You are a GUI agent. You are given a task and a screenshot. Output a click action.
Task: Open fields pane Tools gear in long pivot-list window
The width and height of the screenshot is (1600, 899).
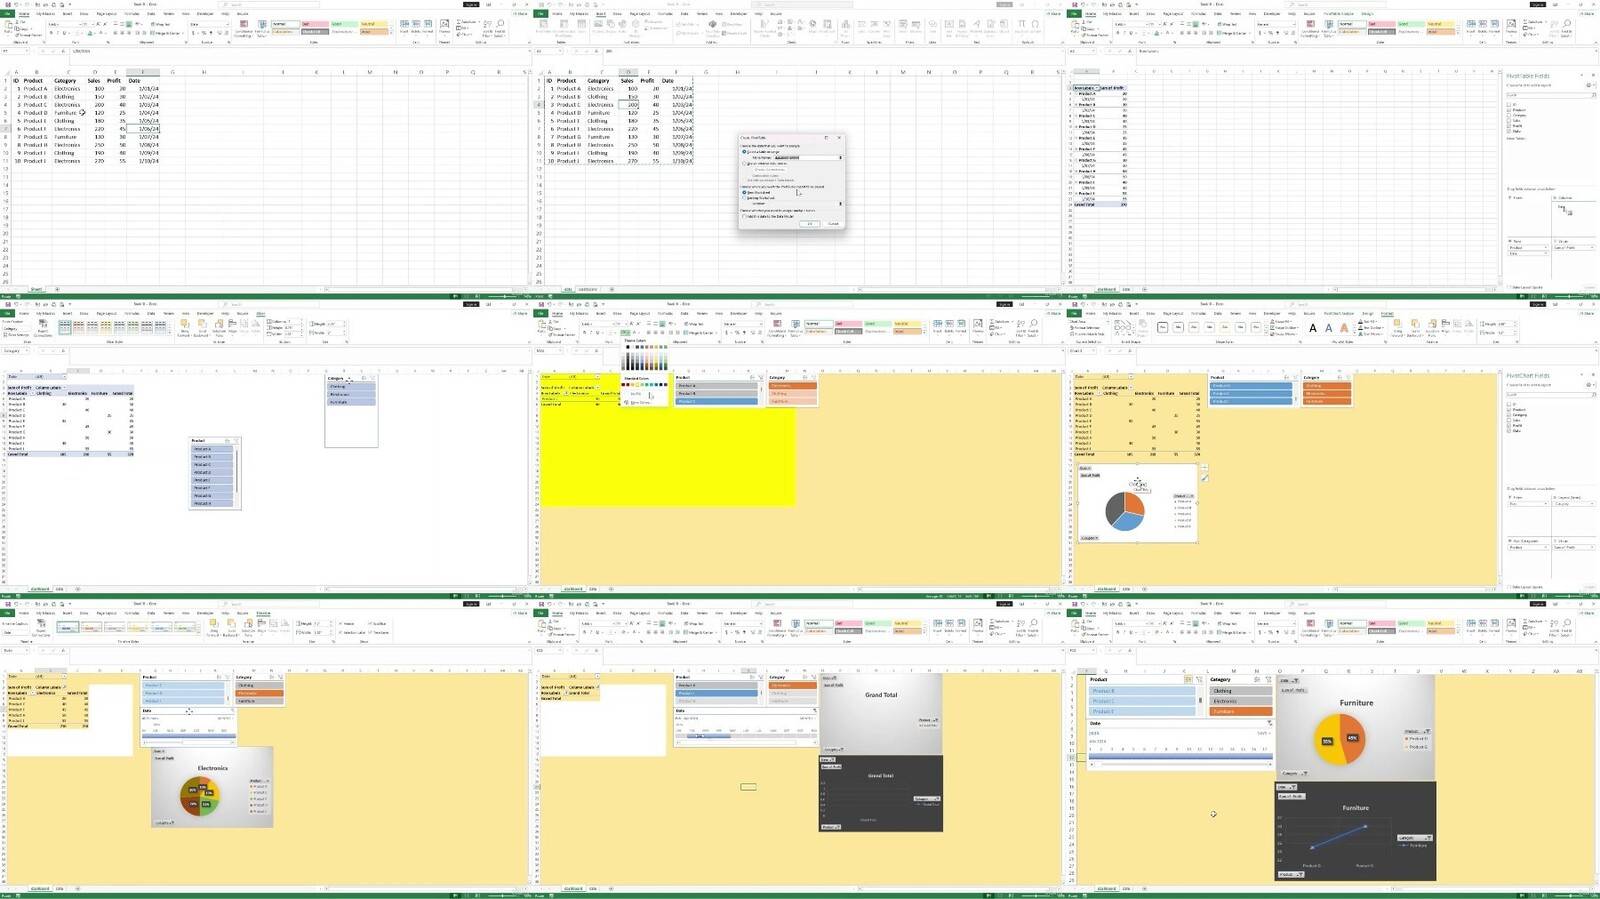click(1589, 85)
